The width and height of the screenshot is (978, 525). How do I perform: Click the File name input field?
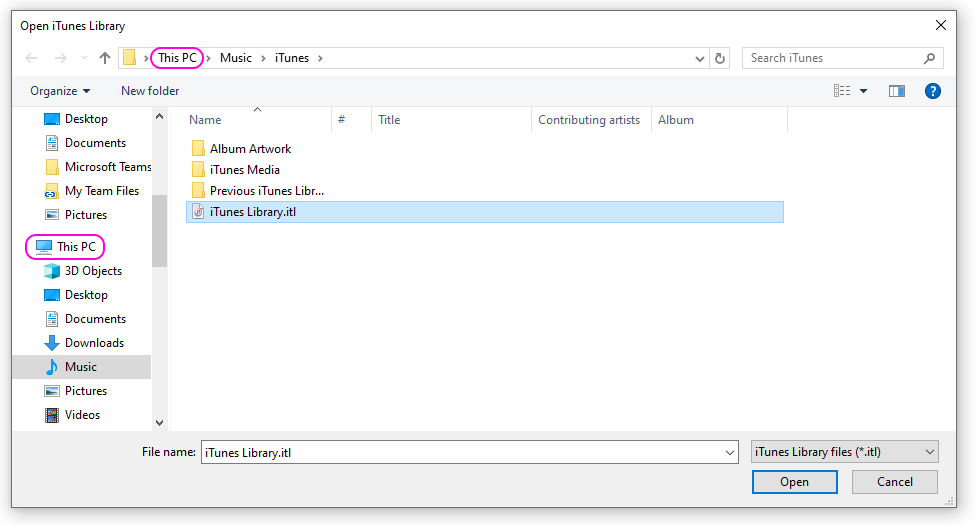coord(462,452)
